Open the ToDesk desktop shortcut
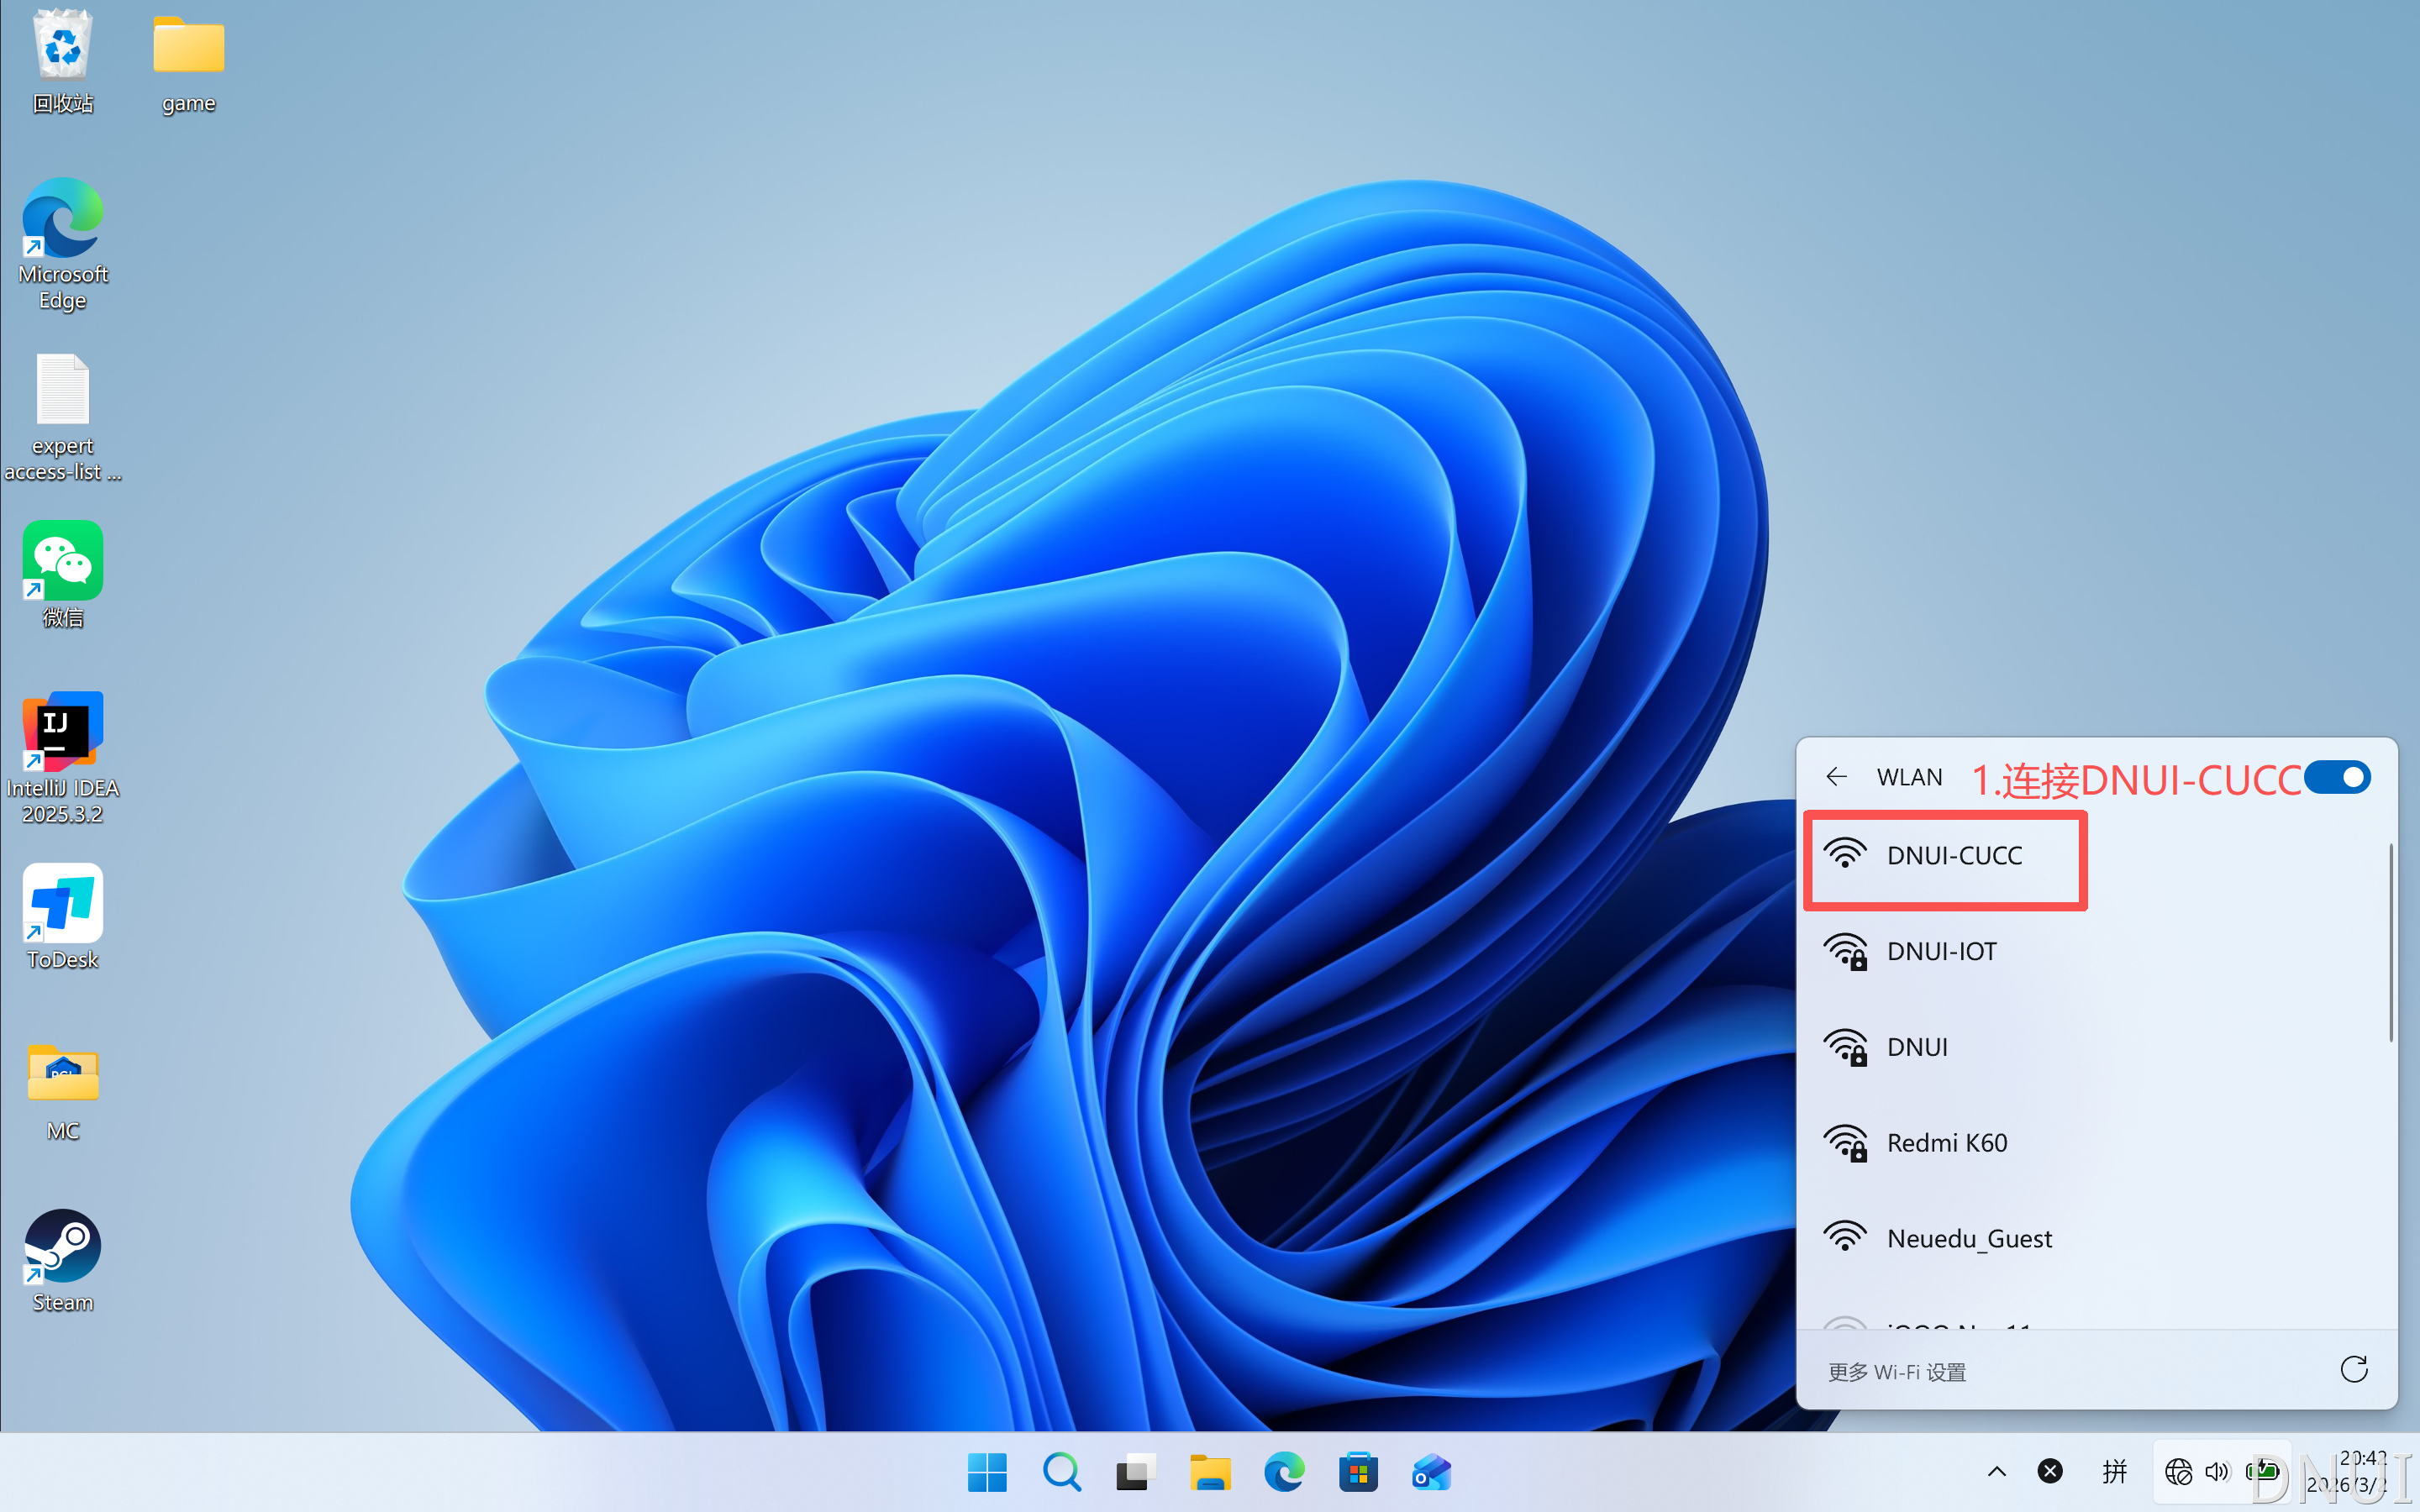This screenshot has height=1512, width=2420. pos(62,905)
